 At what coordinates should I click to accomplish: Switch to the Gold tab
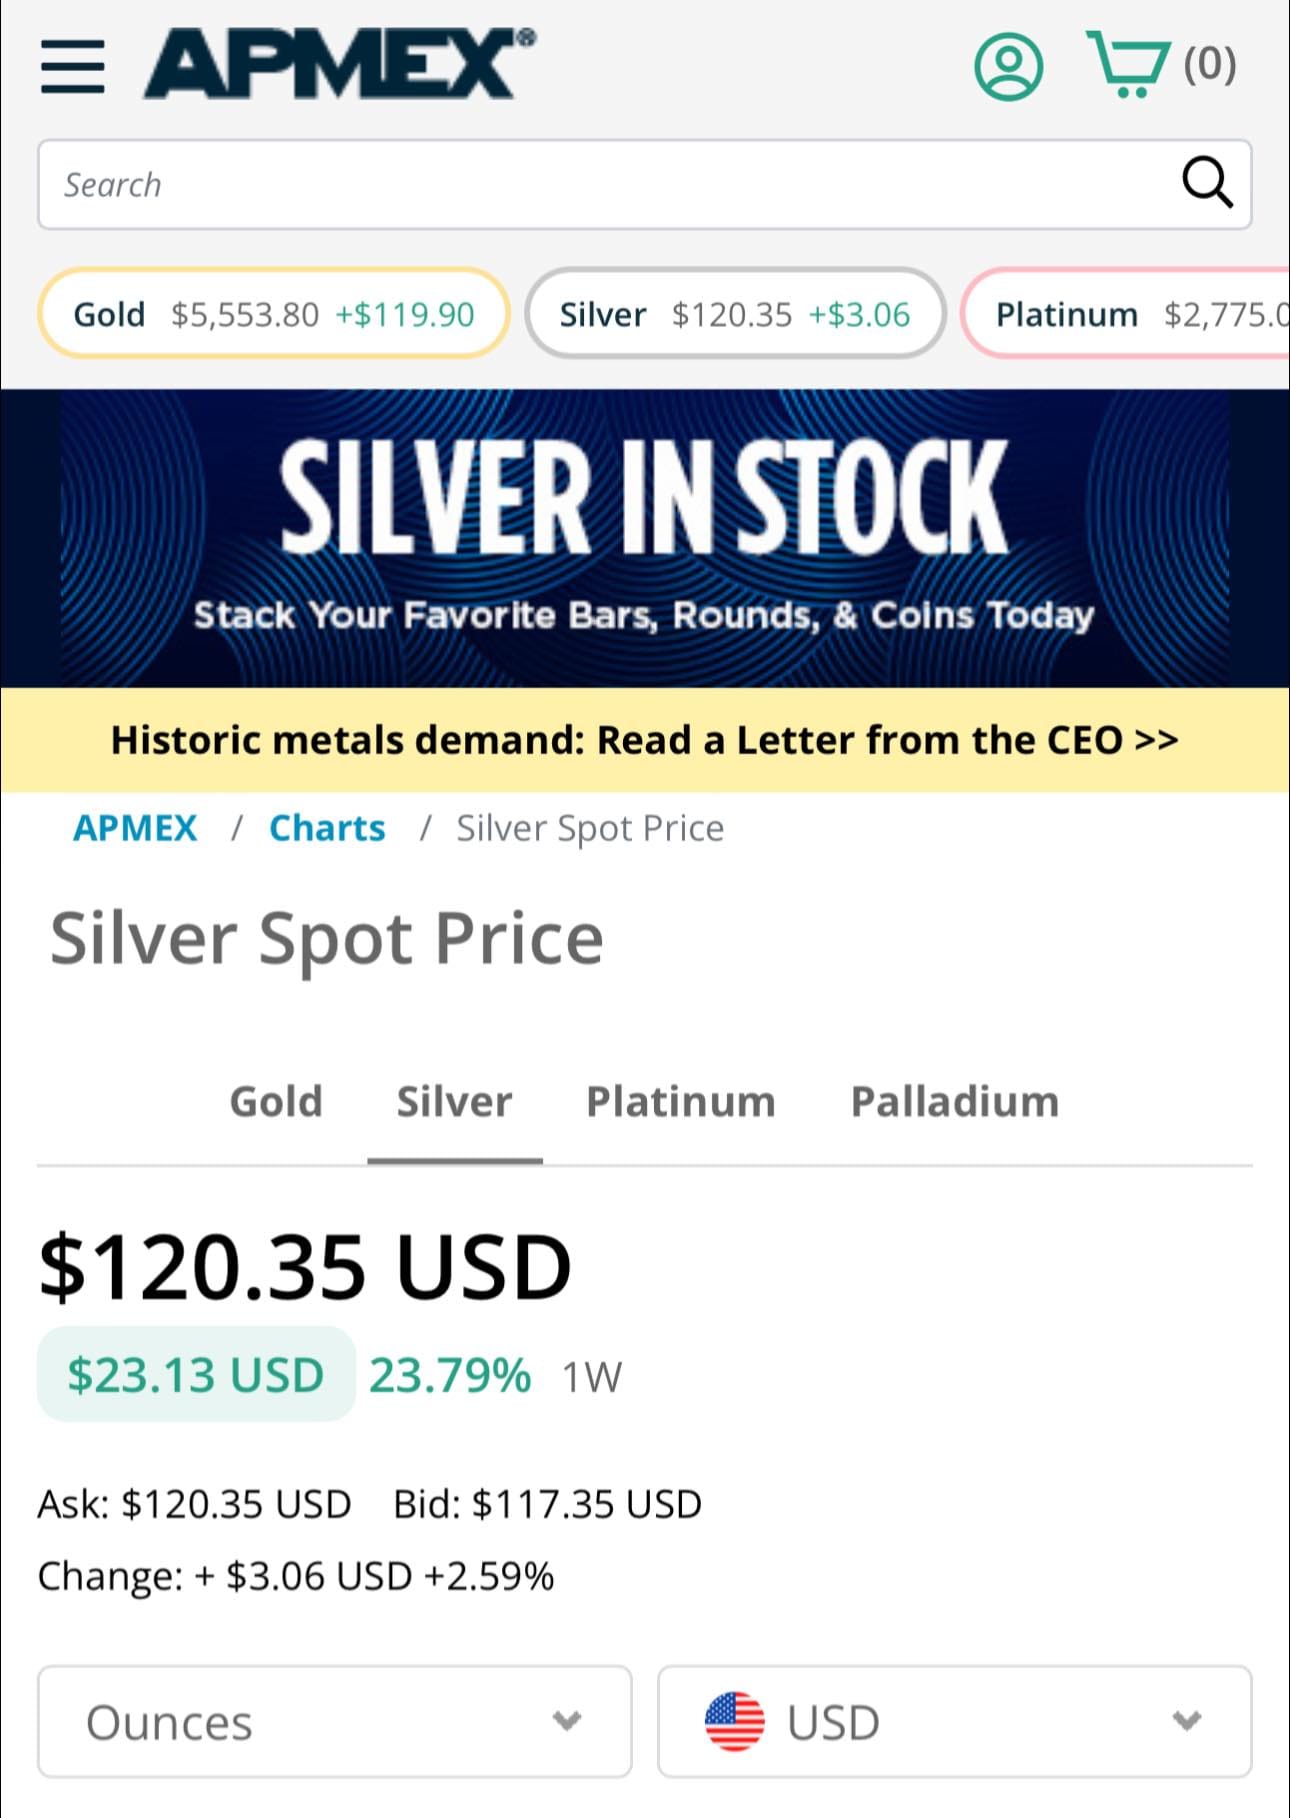(276, 1102)
